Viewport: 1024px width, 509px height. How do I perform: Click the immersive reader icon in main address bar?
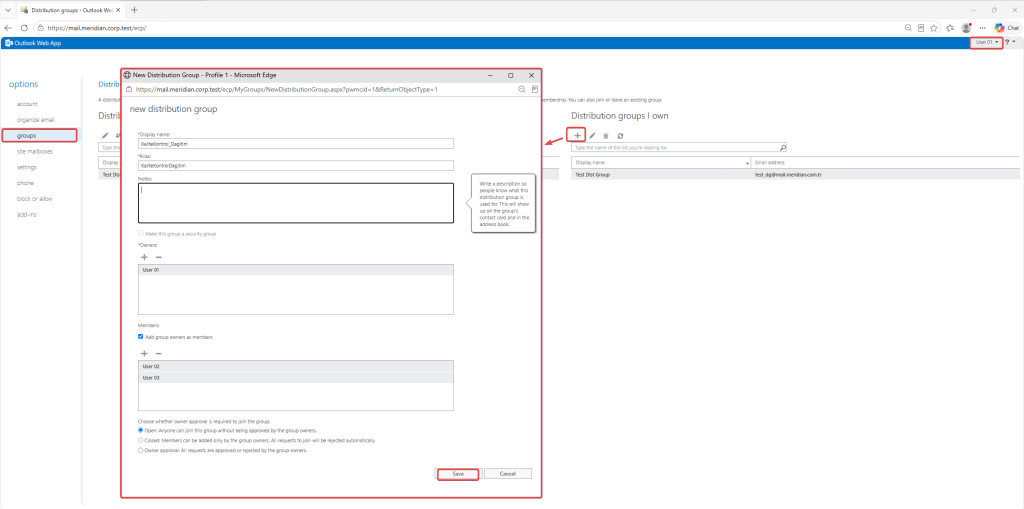[921, 28]
